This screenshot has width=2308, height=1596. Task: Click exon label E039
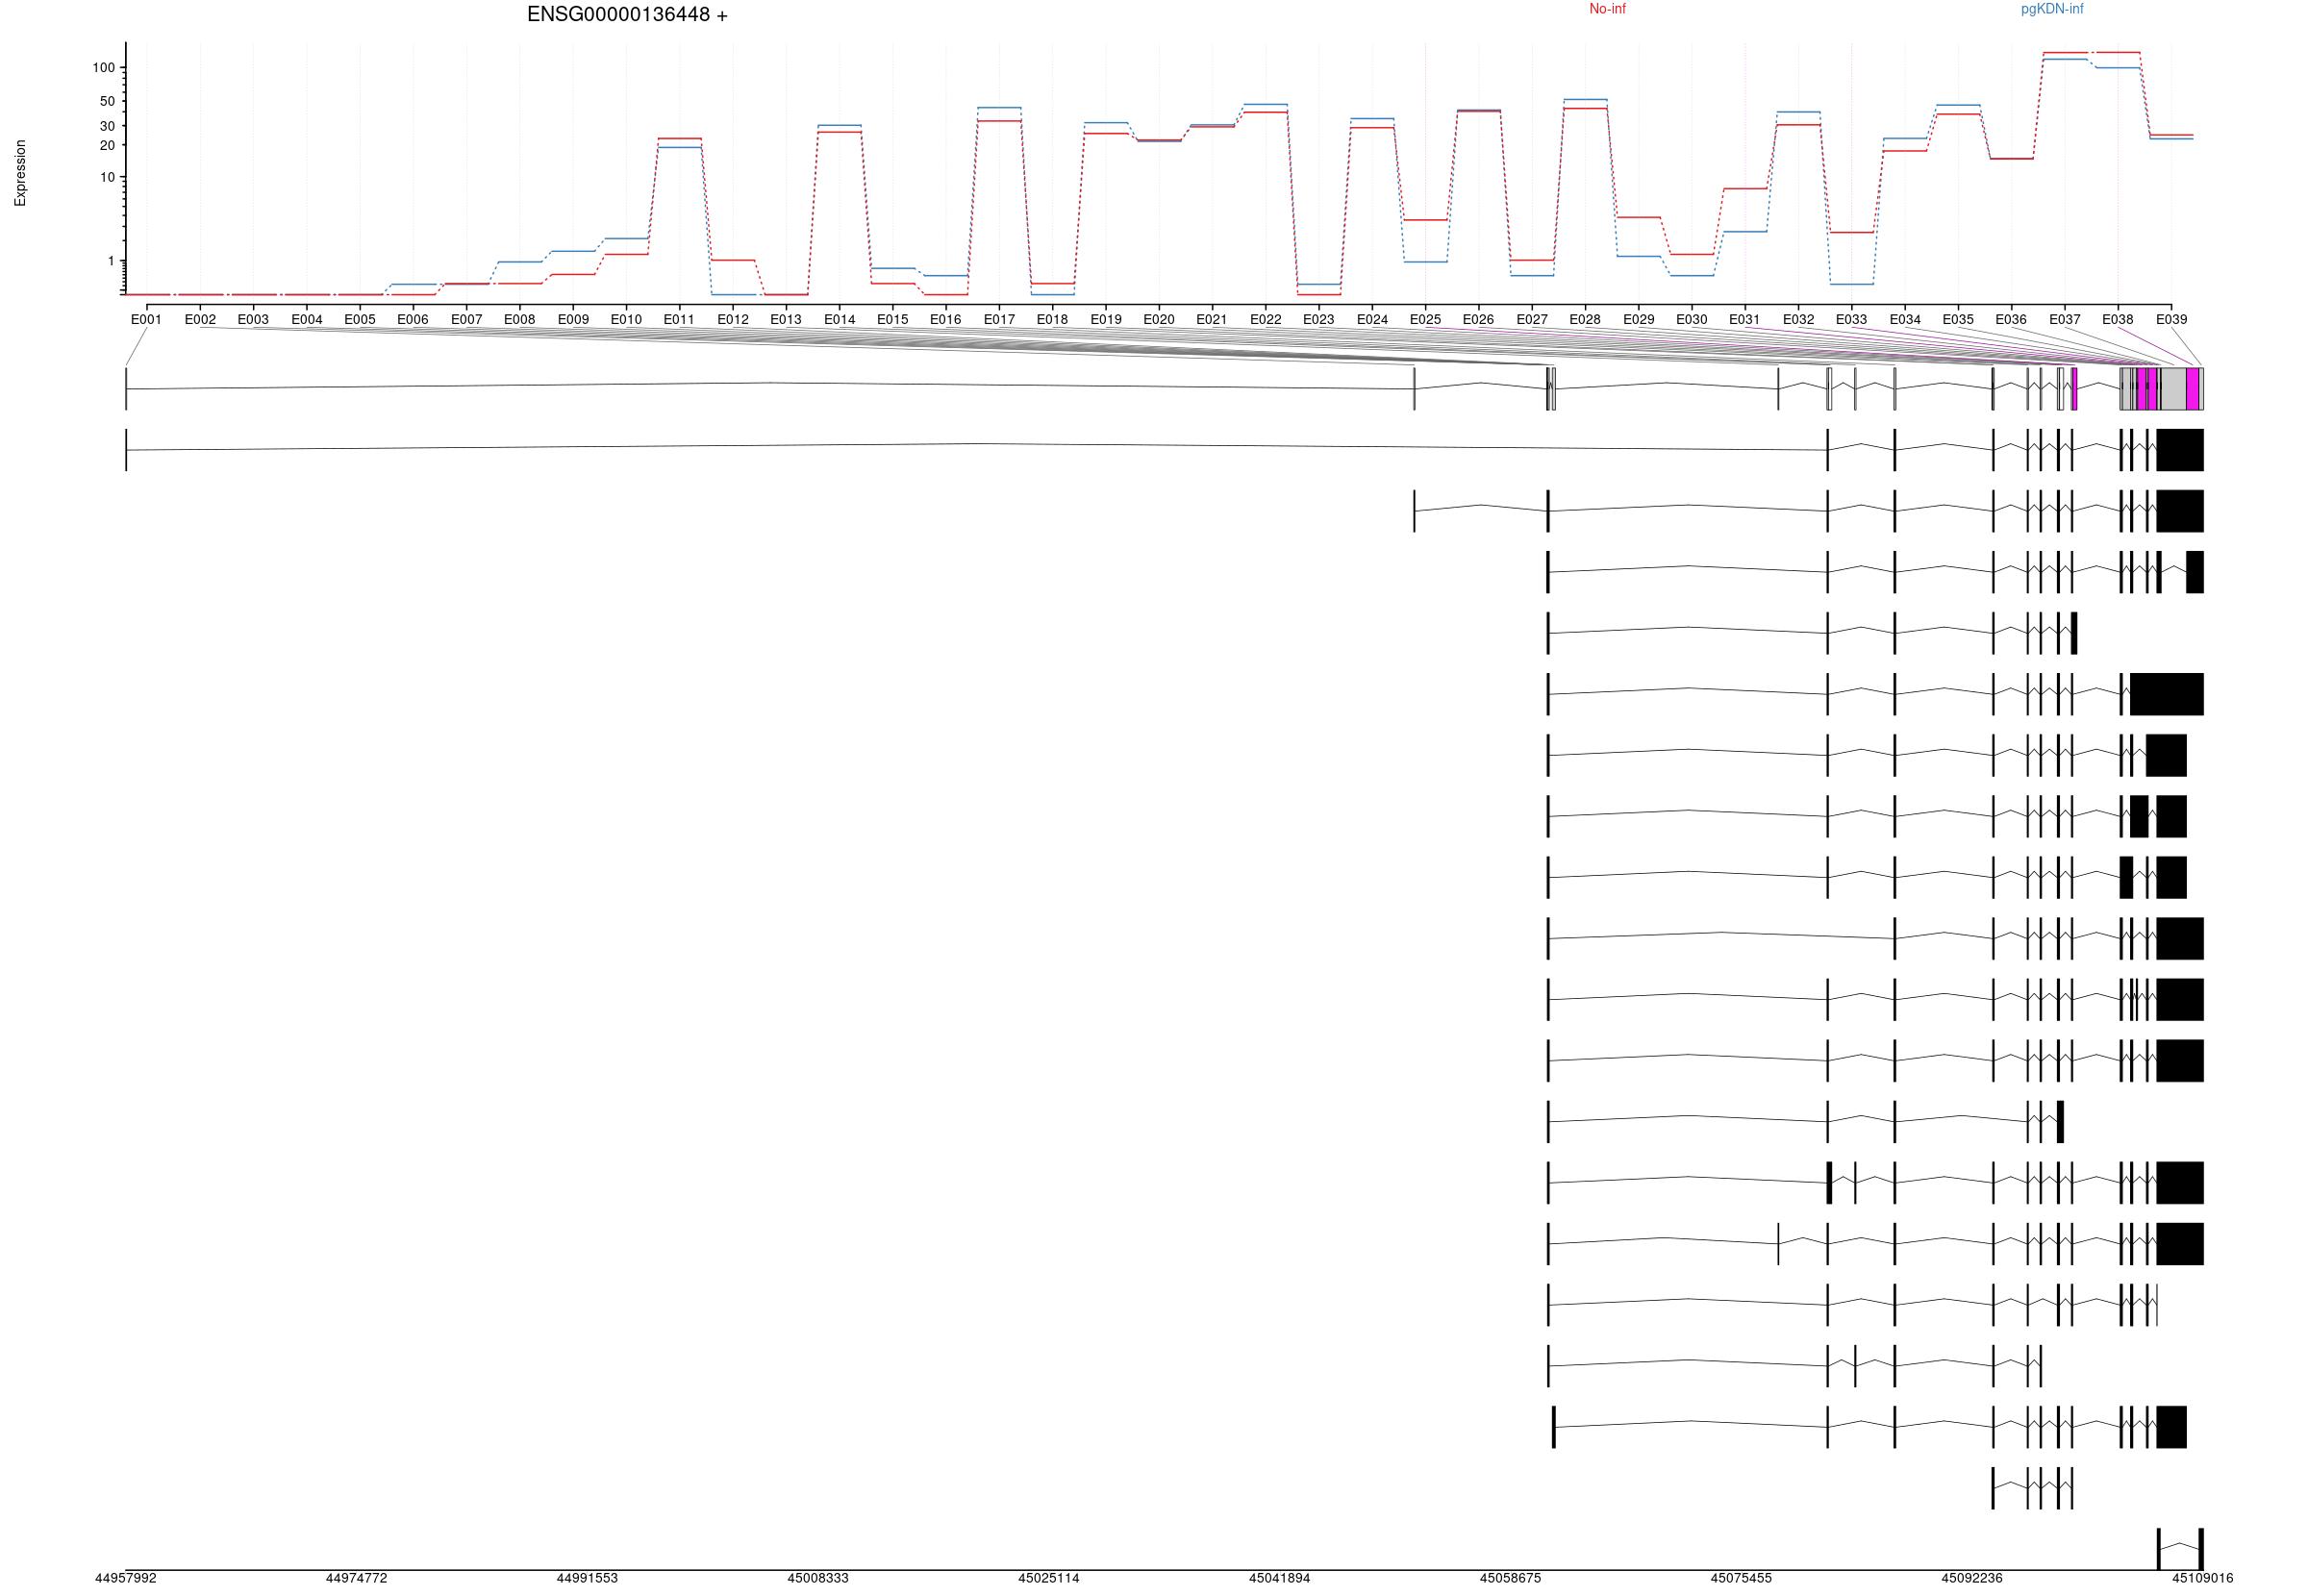tap(2171, 320)
